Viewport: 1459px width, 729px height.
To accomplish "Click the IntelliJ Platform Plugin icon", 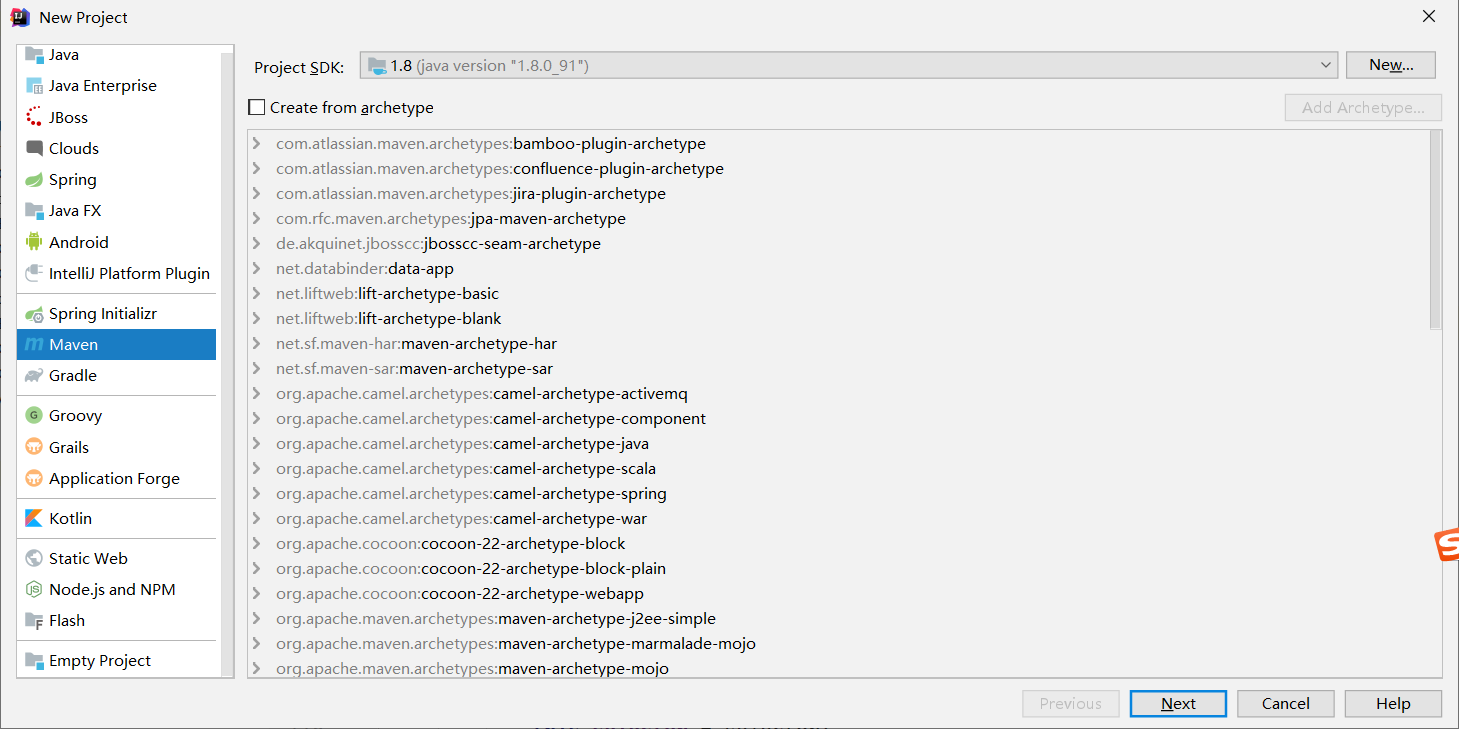I will [35, 273].
